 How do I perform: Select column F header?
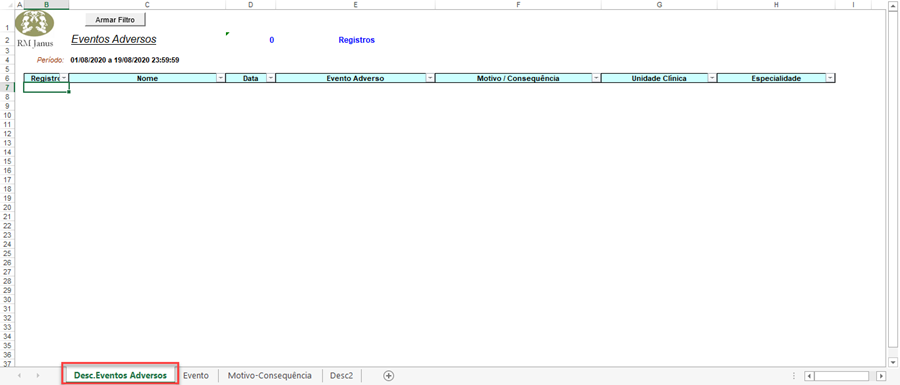point(518,5)
